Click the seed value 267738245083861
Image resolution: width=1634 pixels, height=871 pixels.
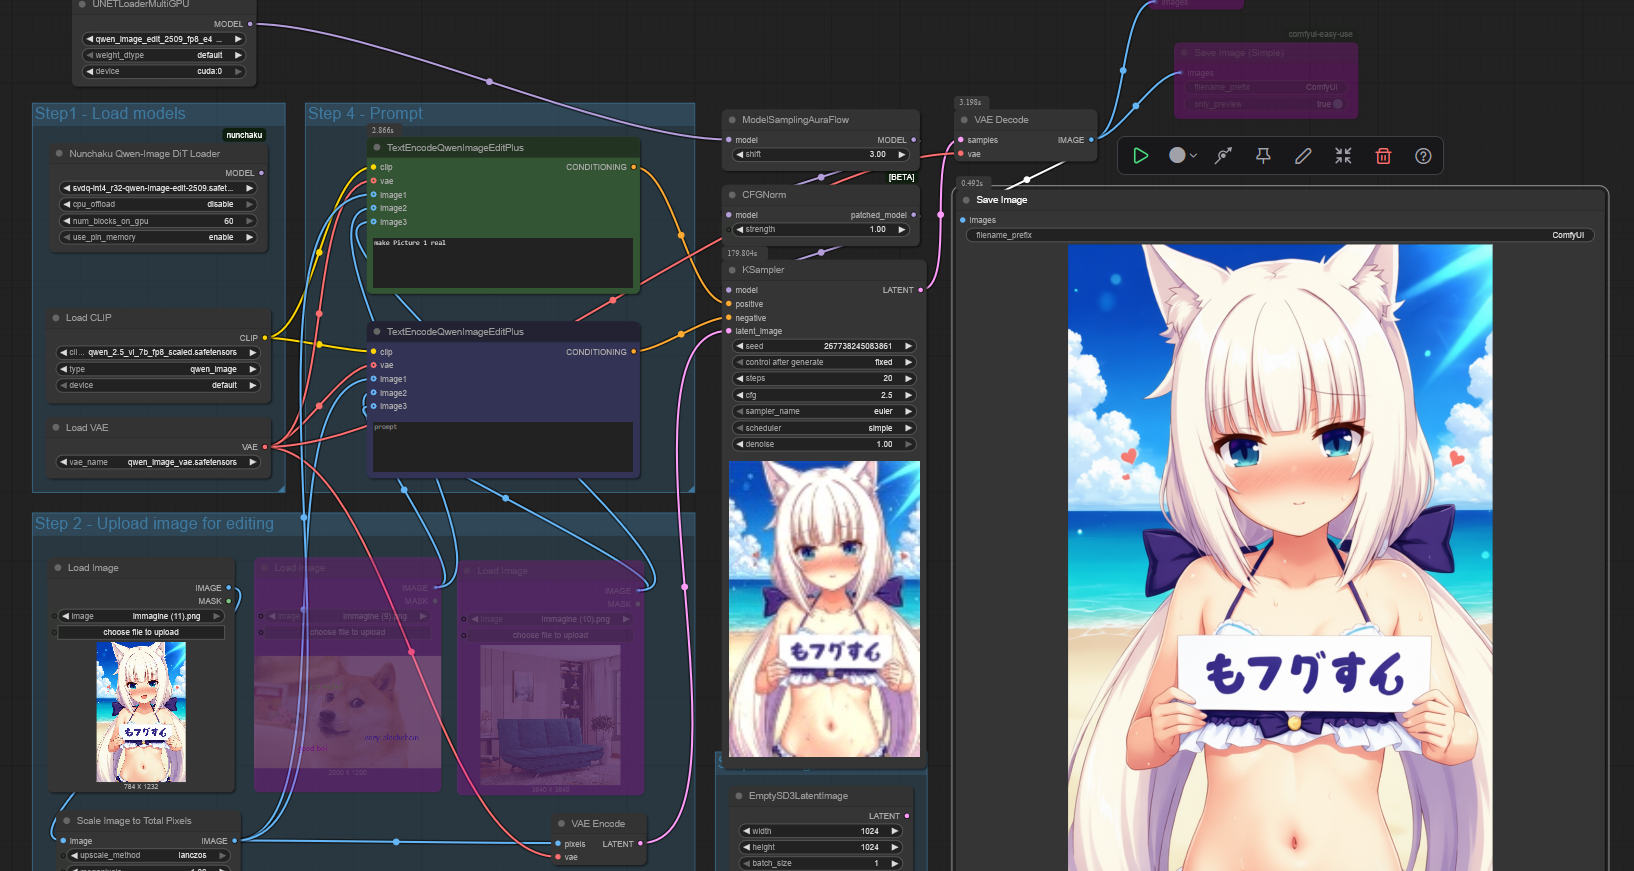pos(857,346)
